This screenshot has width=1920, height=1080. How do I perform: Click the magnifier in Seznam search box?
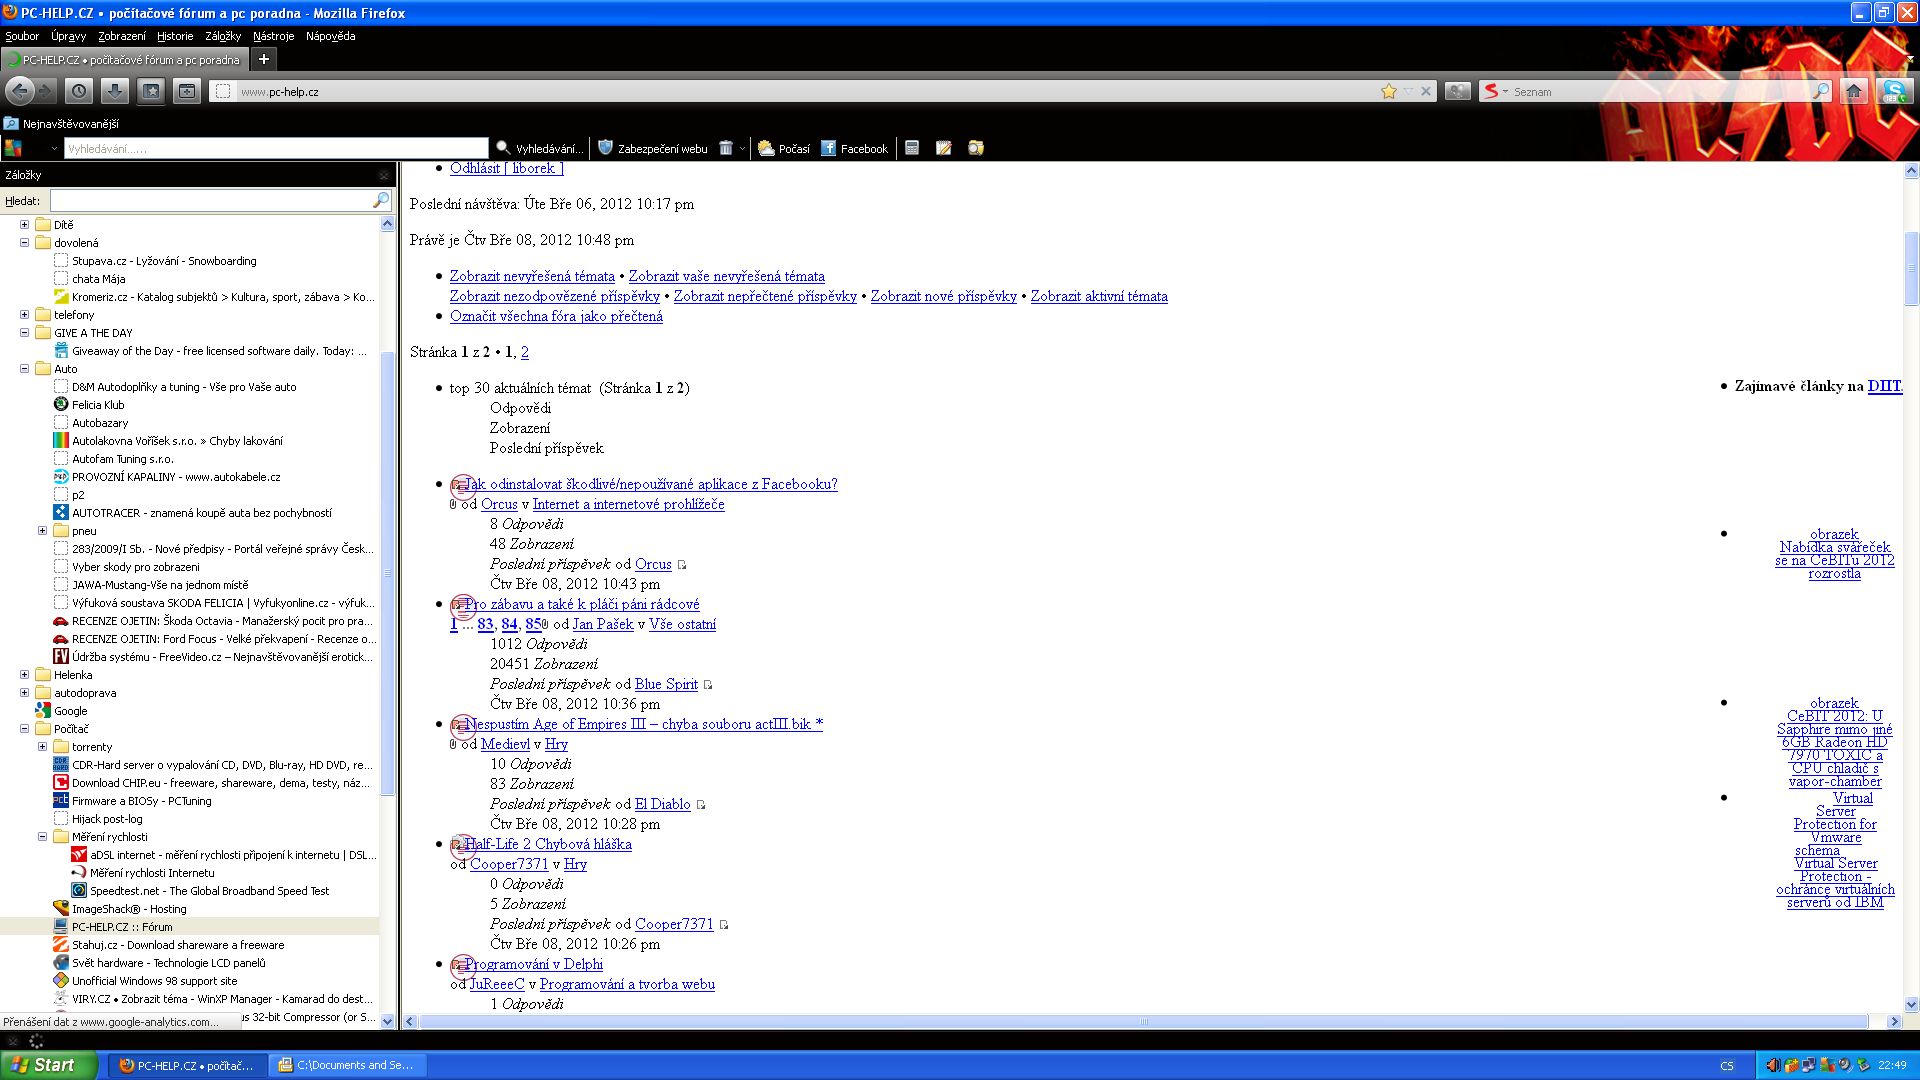point(1820,91)
